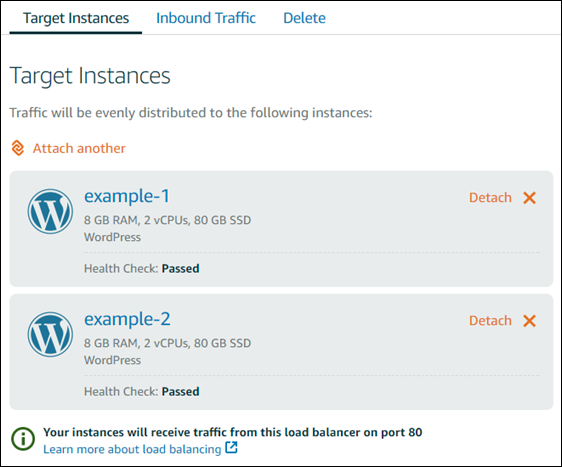562x467 pixels.
Task: Click the WordPress logo of example-1
Action: click(50, 211)
